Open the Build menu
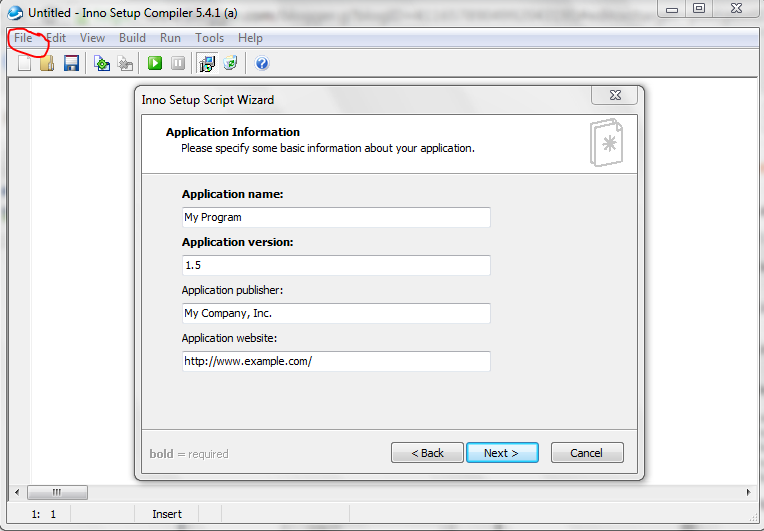Image resolution: width=764 pixels, height=531 pixels. tap(133, 38)
